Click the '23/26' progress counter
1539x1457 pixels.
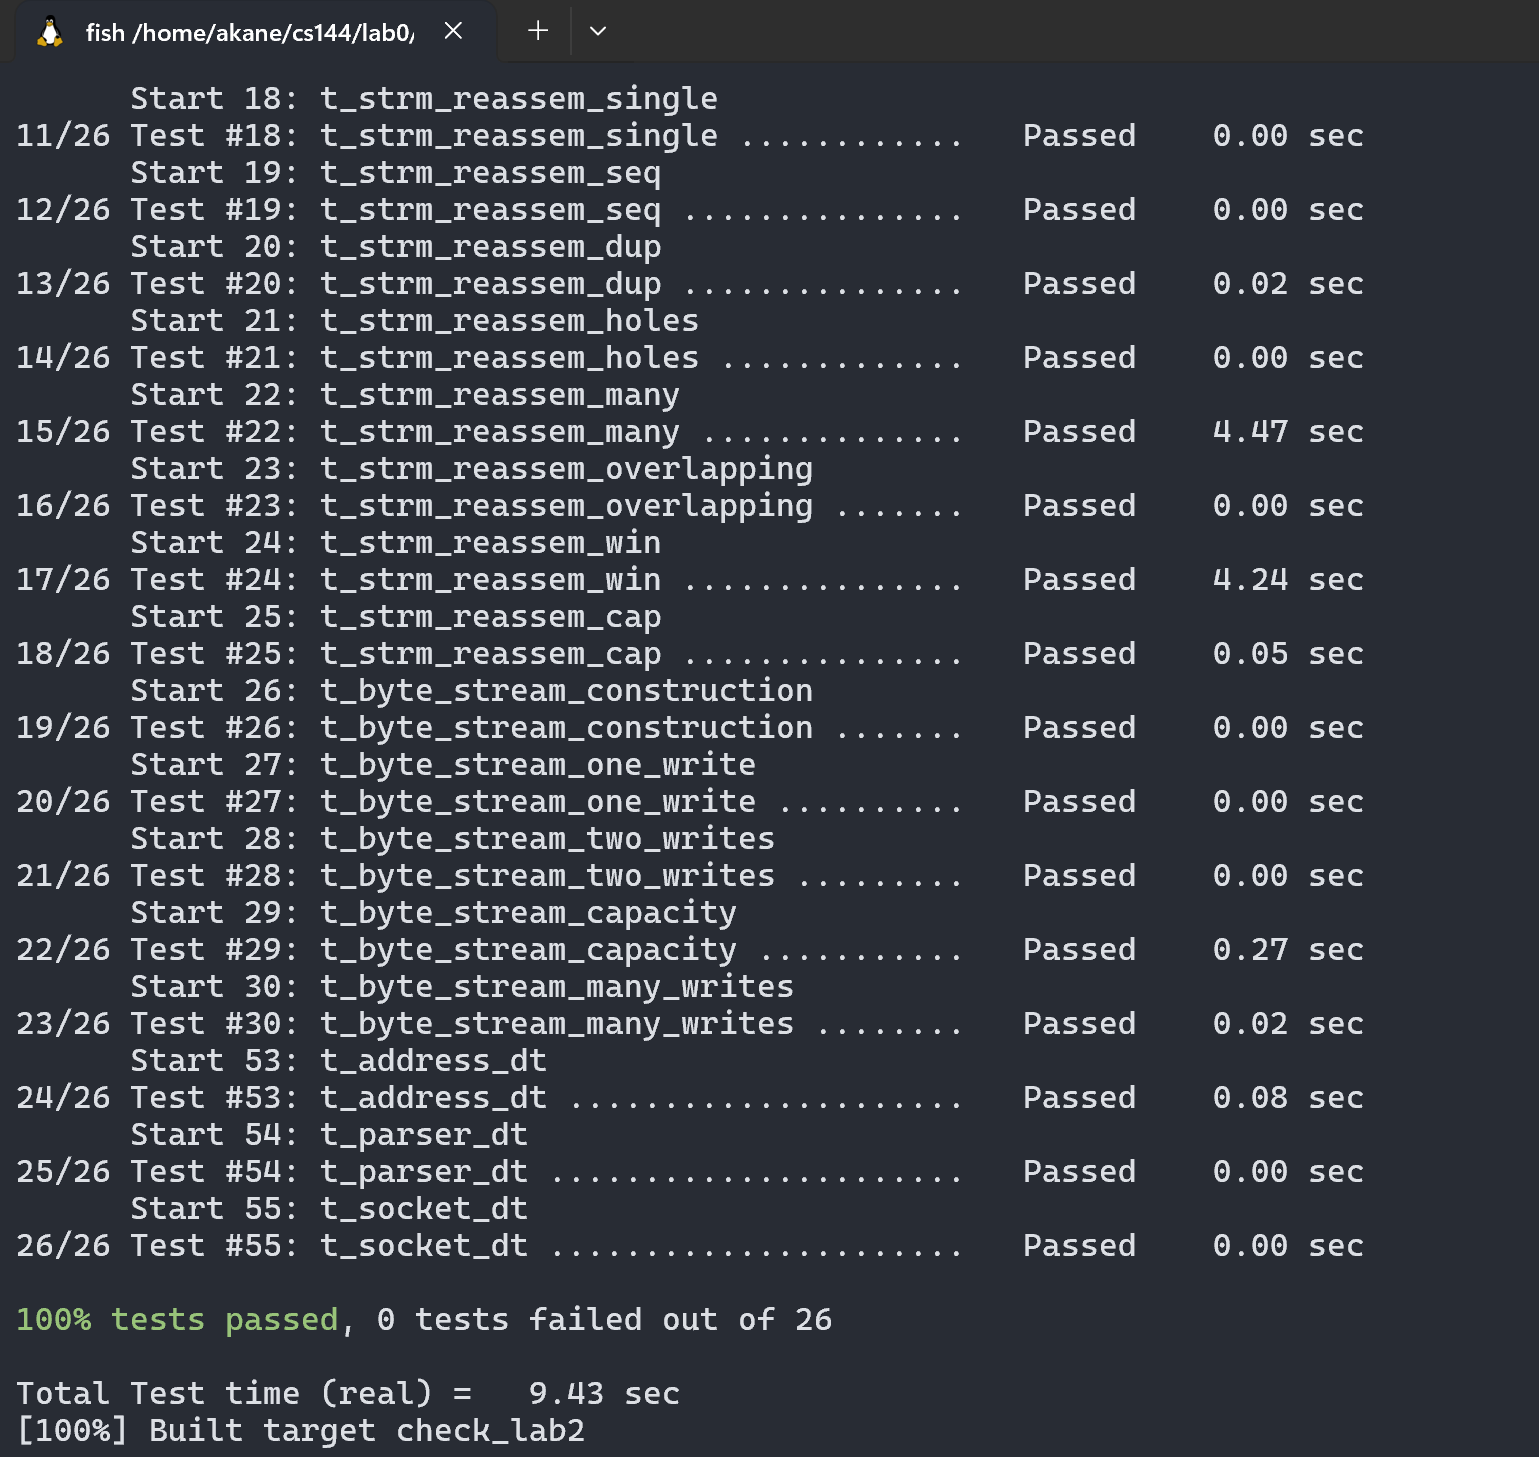(x=63, y=1024)
